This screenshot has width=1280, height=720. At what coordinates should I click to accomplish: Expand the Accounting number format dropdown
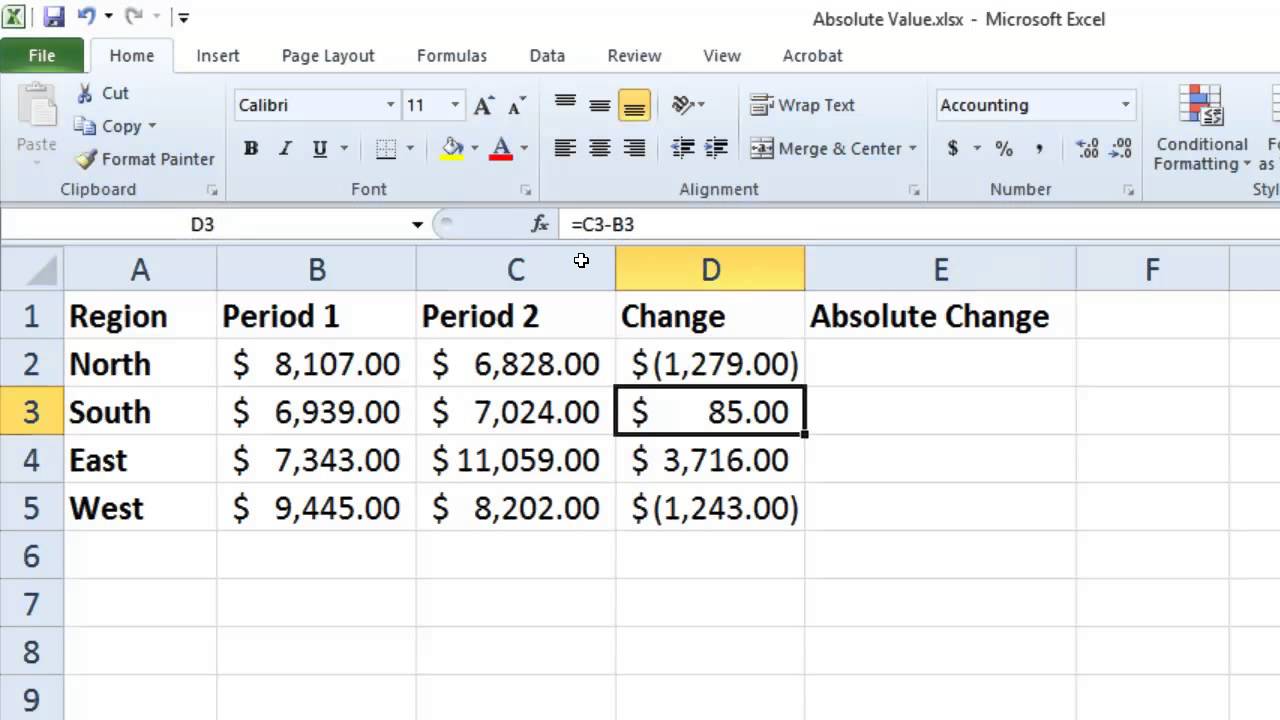(x=1125, y=105)
